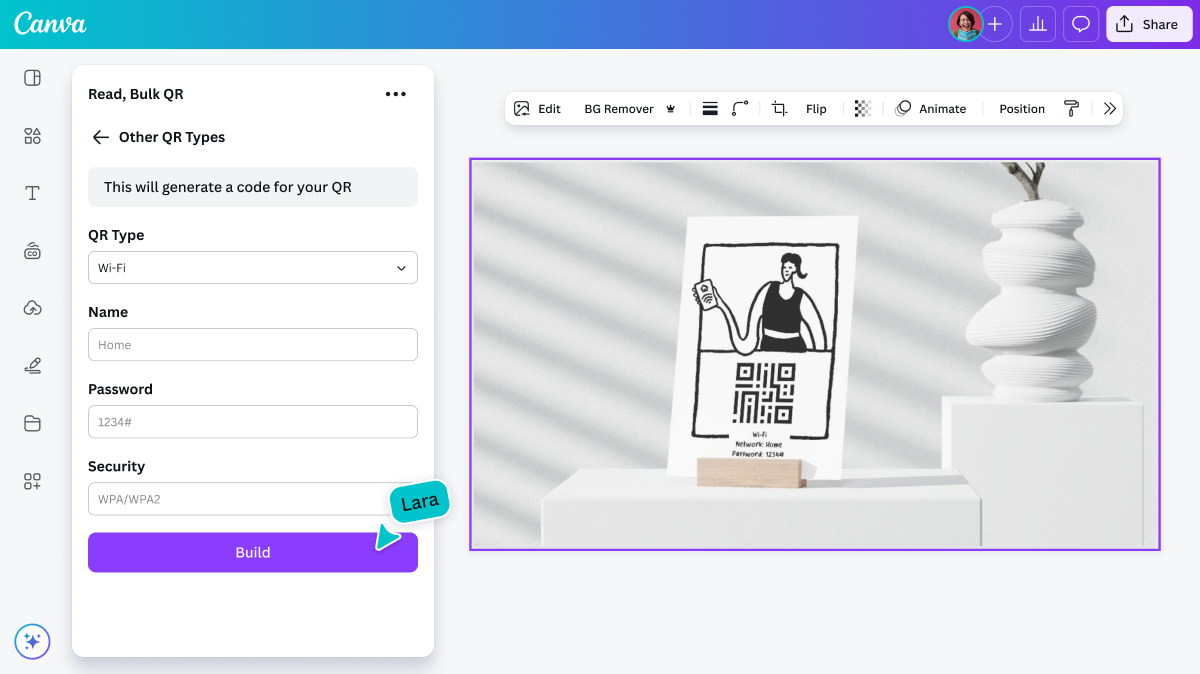The width and height of the screenshot is (1200, 674).
Task: Go back to Other QR Types
Action: 100,137
